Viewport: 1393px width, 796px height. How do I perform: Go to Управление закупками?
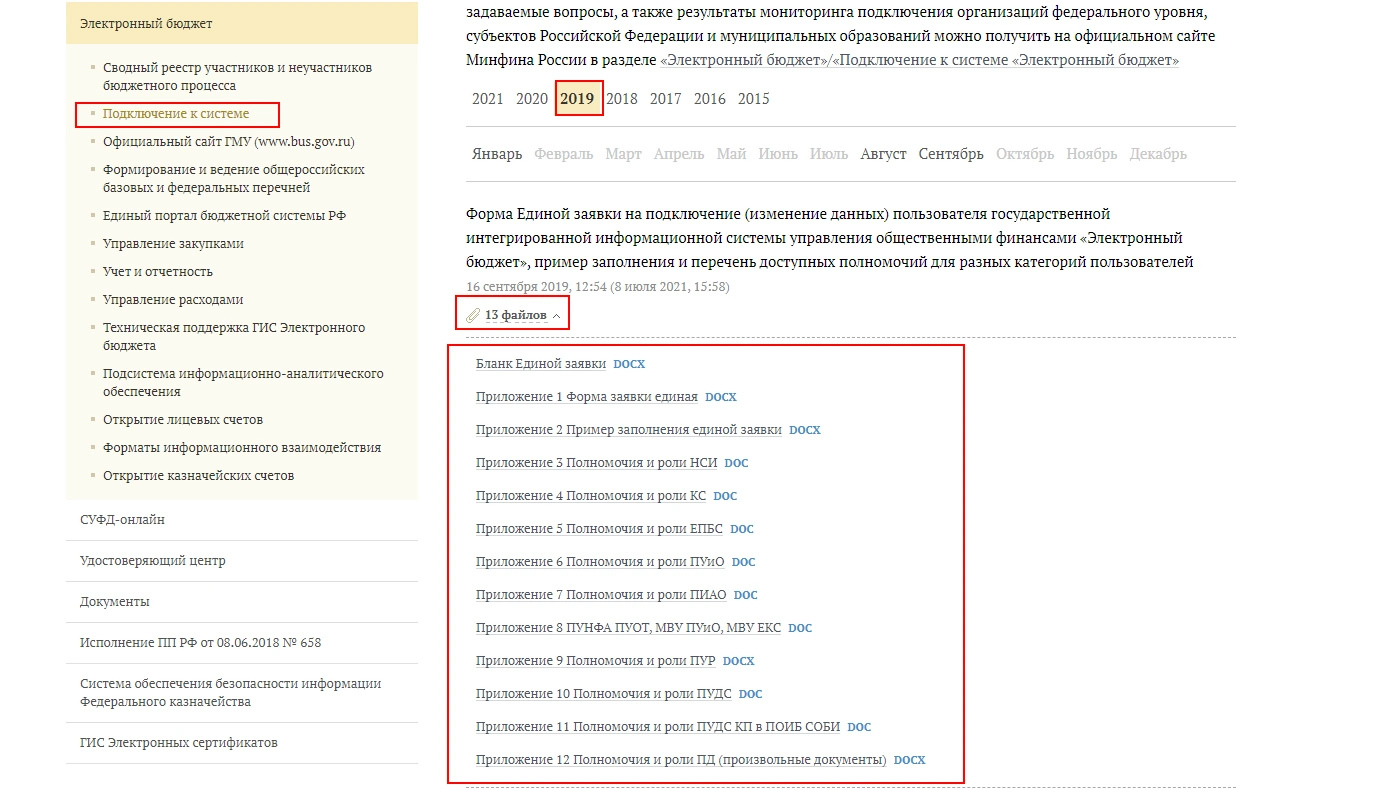pyautogui.click(x=173, y=244)
